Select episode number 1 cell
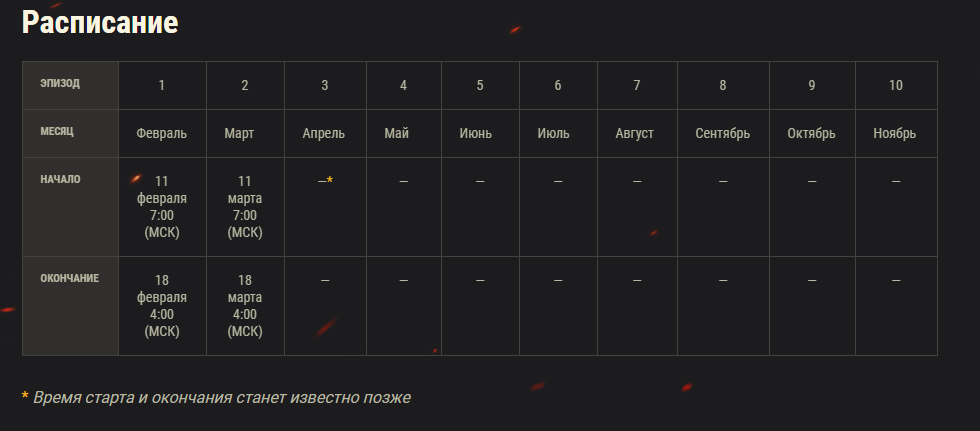980x431 pixels. coord(162,86)
